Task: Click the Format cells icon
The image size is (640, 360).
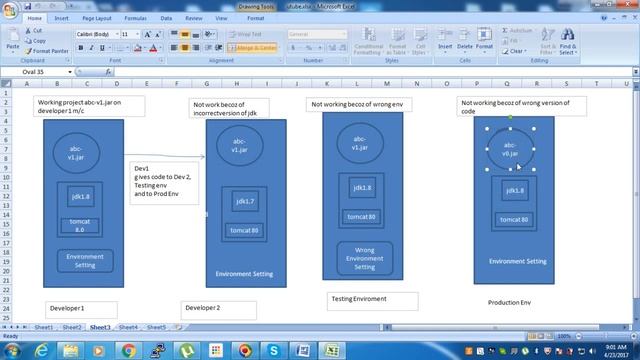Action: tap(484, 34)
